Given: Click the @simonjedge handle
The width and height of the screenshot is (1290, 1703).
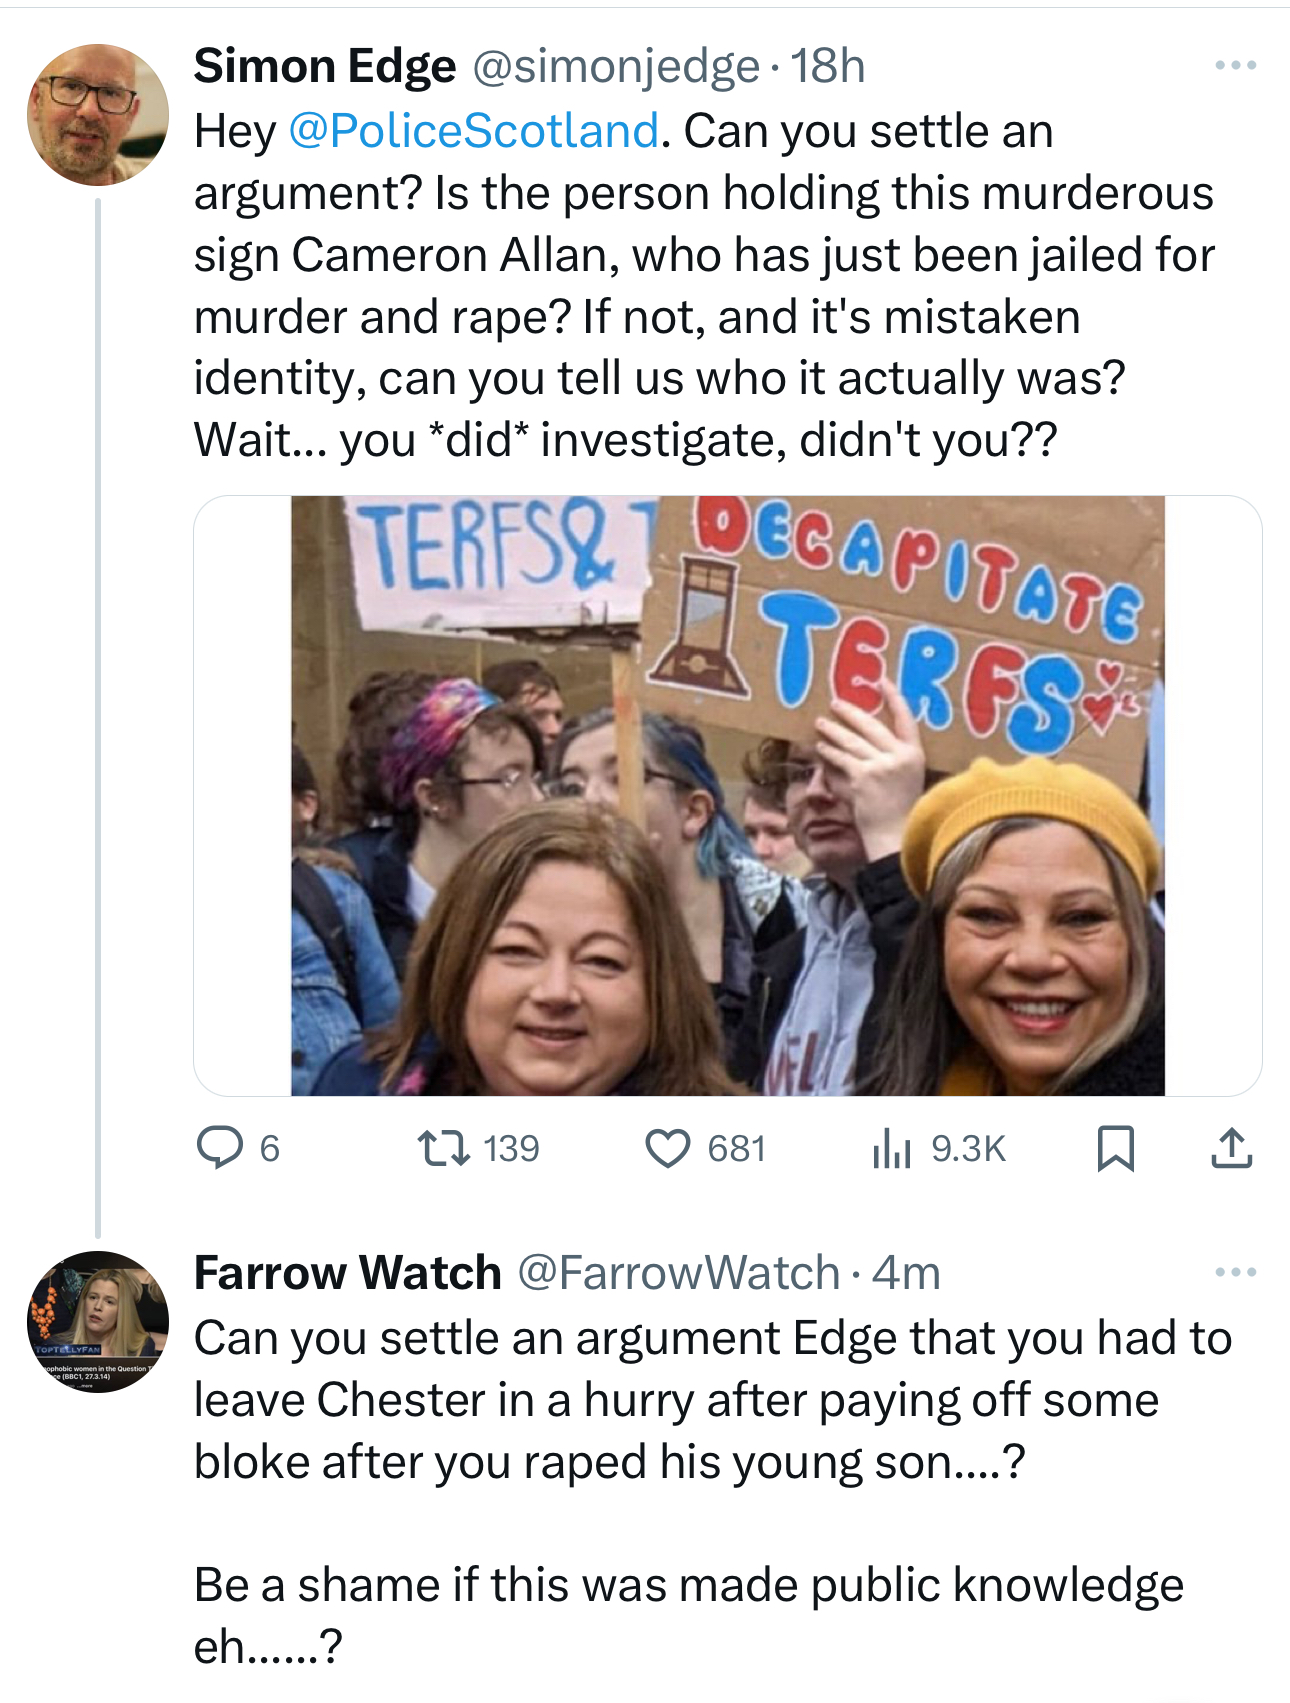Looking at the screenshot, I should (615, 67).
